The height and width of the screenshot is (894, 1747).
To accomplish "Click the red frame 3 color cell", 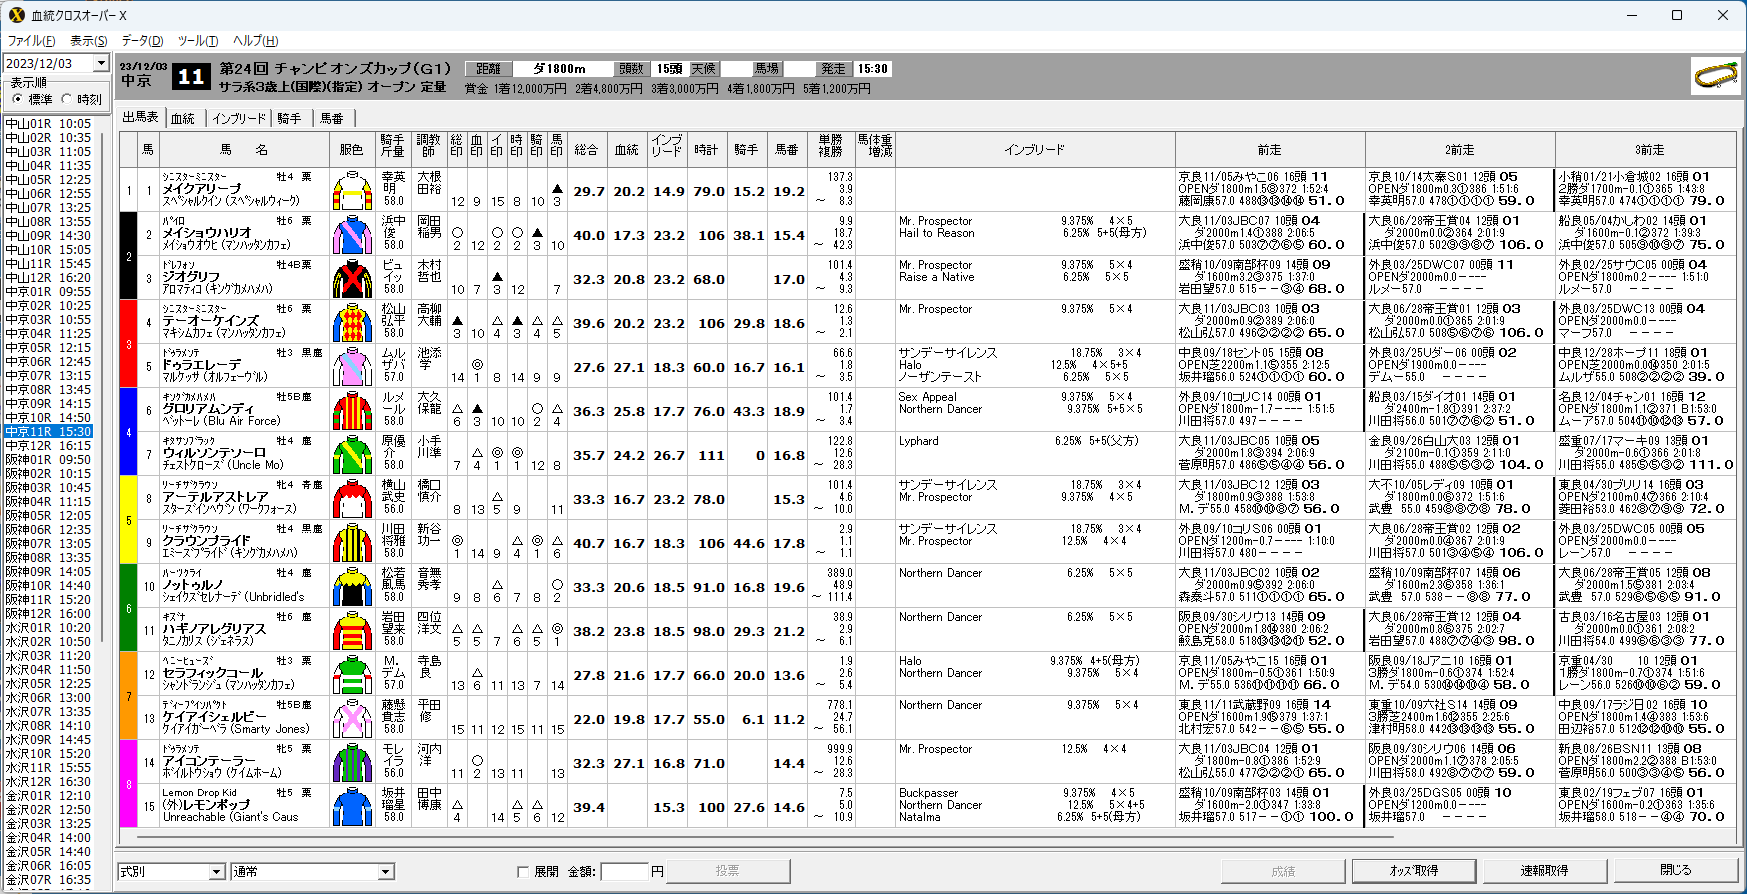I will pos(128,344).
